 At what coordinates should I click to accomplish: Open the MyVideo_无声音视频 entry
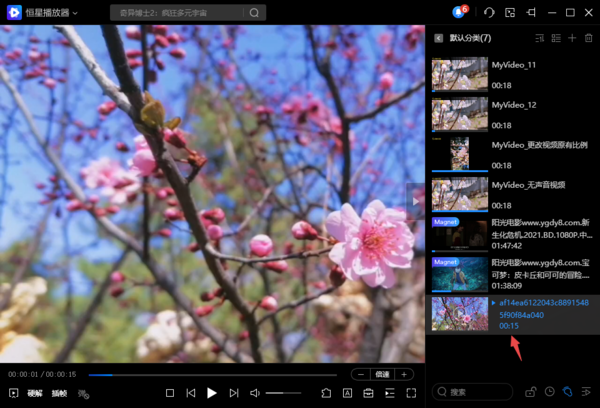[x=512, y=194]
